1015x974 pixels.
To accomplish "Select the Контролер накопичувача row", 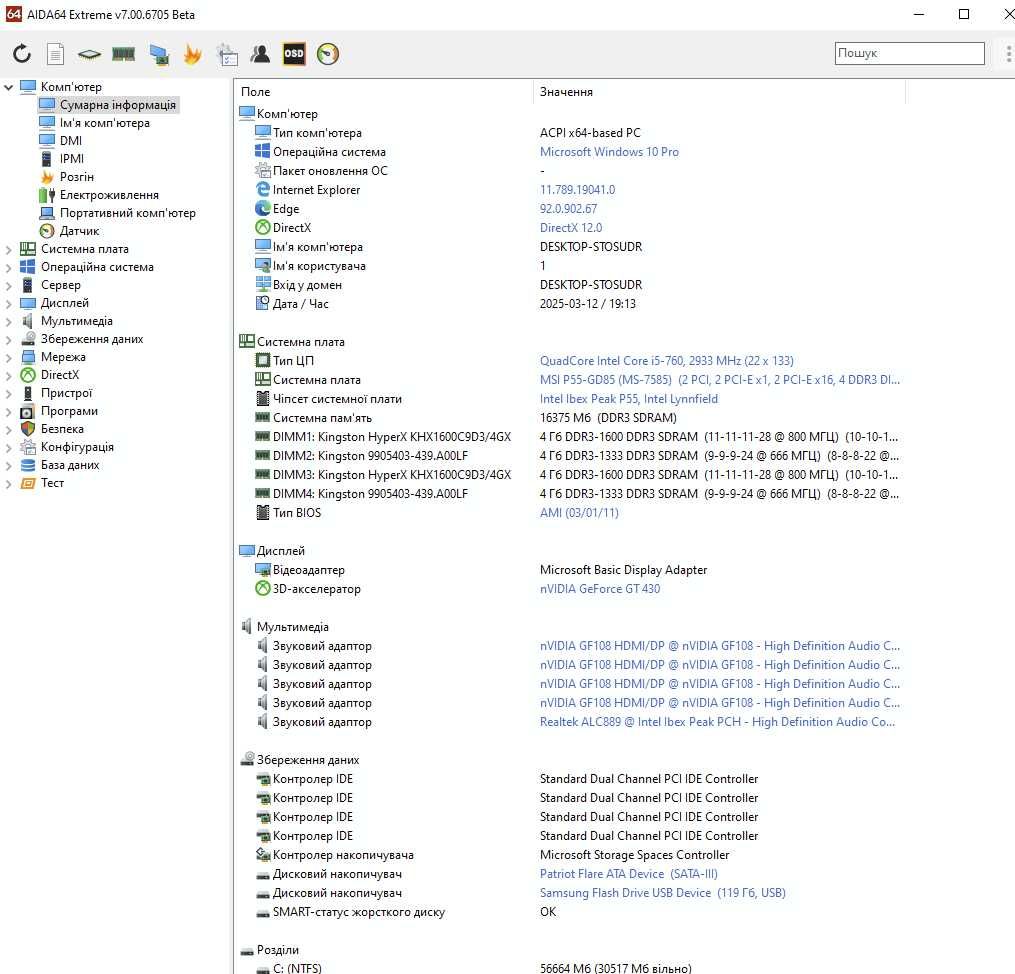I will coord(572,855).
